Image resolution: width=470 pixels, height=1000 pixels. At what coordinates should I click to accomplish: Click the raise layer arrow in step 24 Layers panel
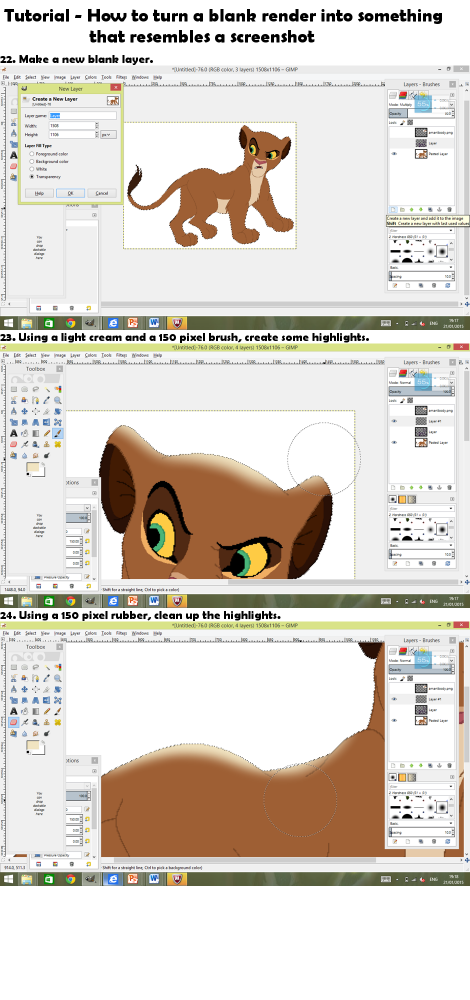click(x=411, y=765)
